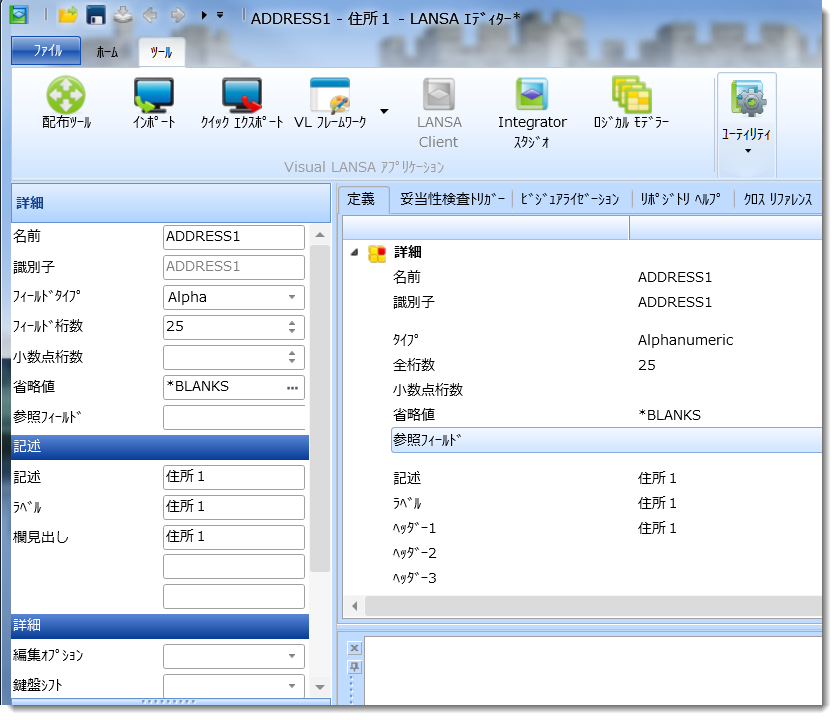Click the left panel scroll up arrow
Screen dimensions: 837x720
pyautogui.click(x=320, y=235)
